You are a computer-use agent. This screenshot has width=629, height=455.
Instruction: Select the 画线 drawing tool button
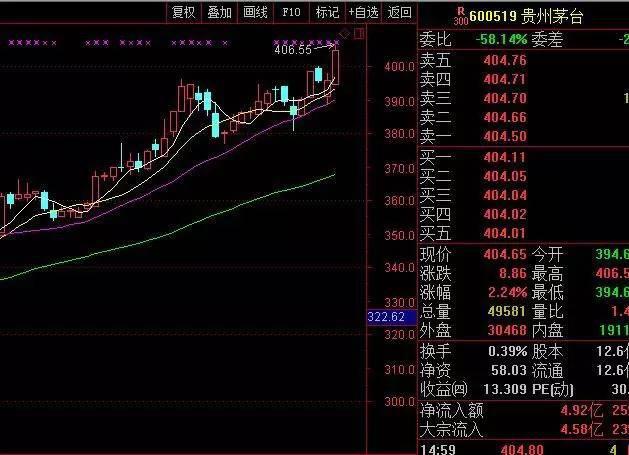point(255,12)
